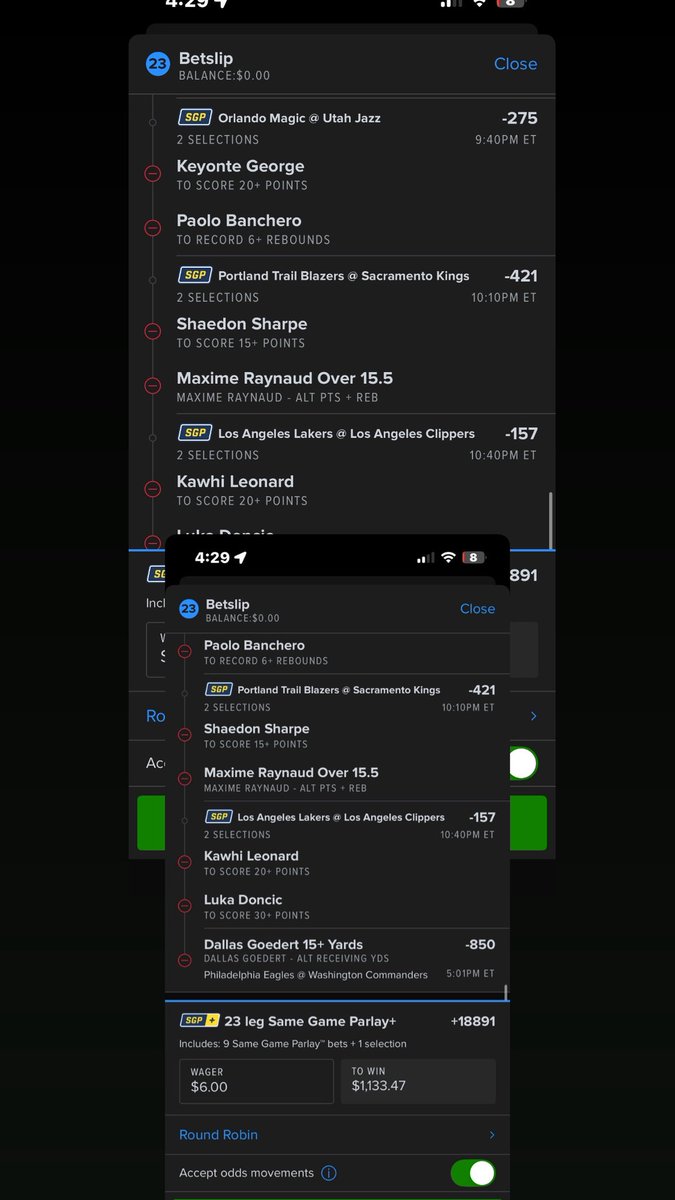Expand Round Robin chevron in front betslip
Viewport: 675px width, 1200px height.
(491, 1135)
